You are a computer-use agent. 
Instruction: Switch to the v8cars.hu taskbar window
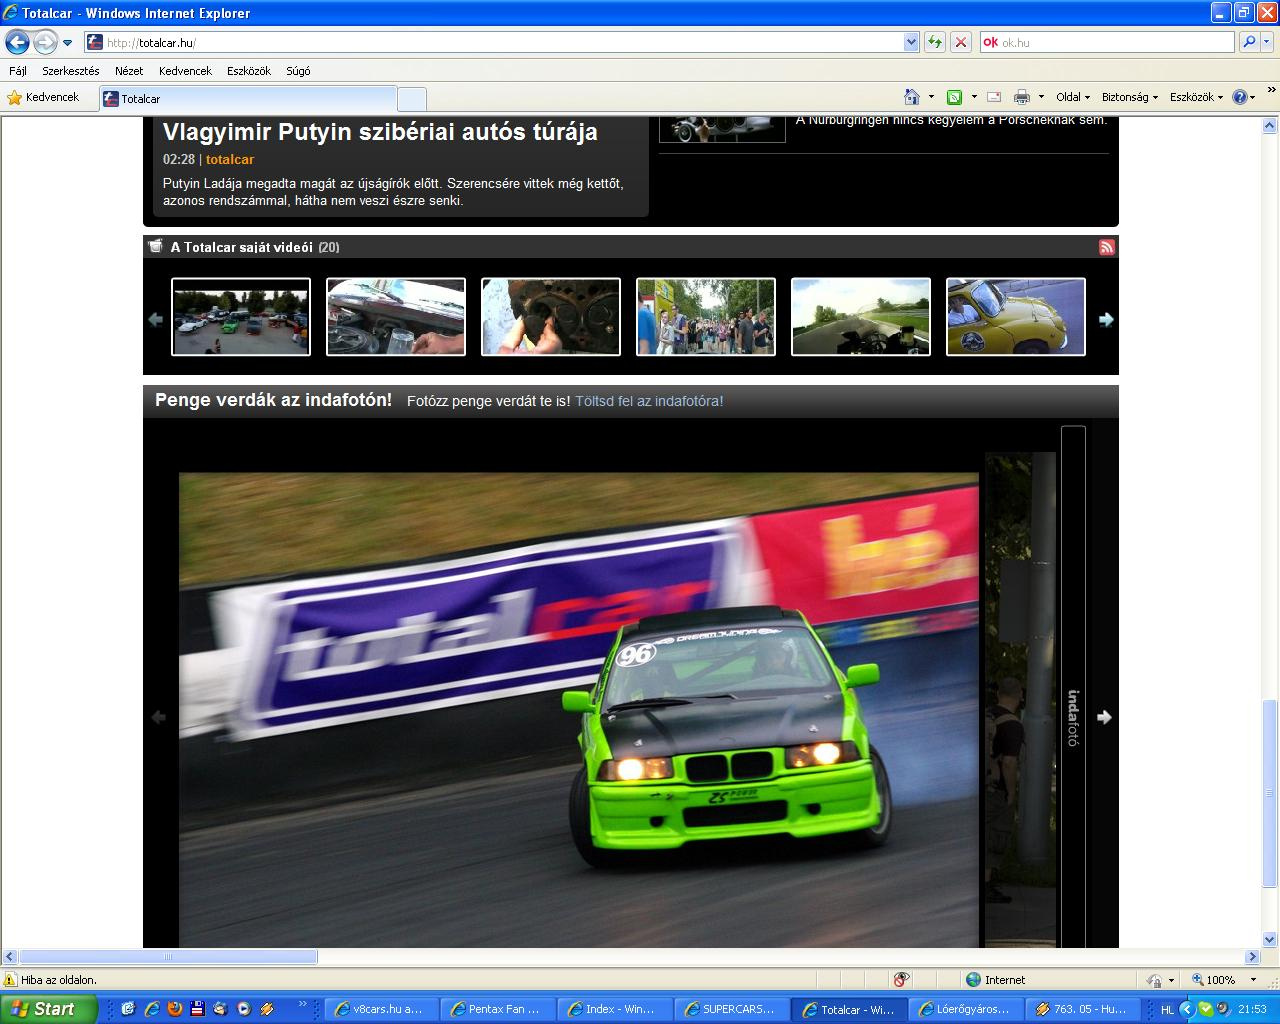click(380, 1009)
